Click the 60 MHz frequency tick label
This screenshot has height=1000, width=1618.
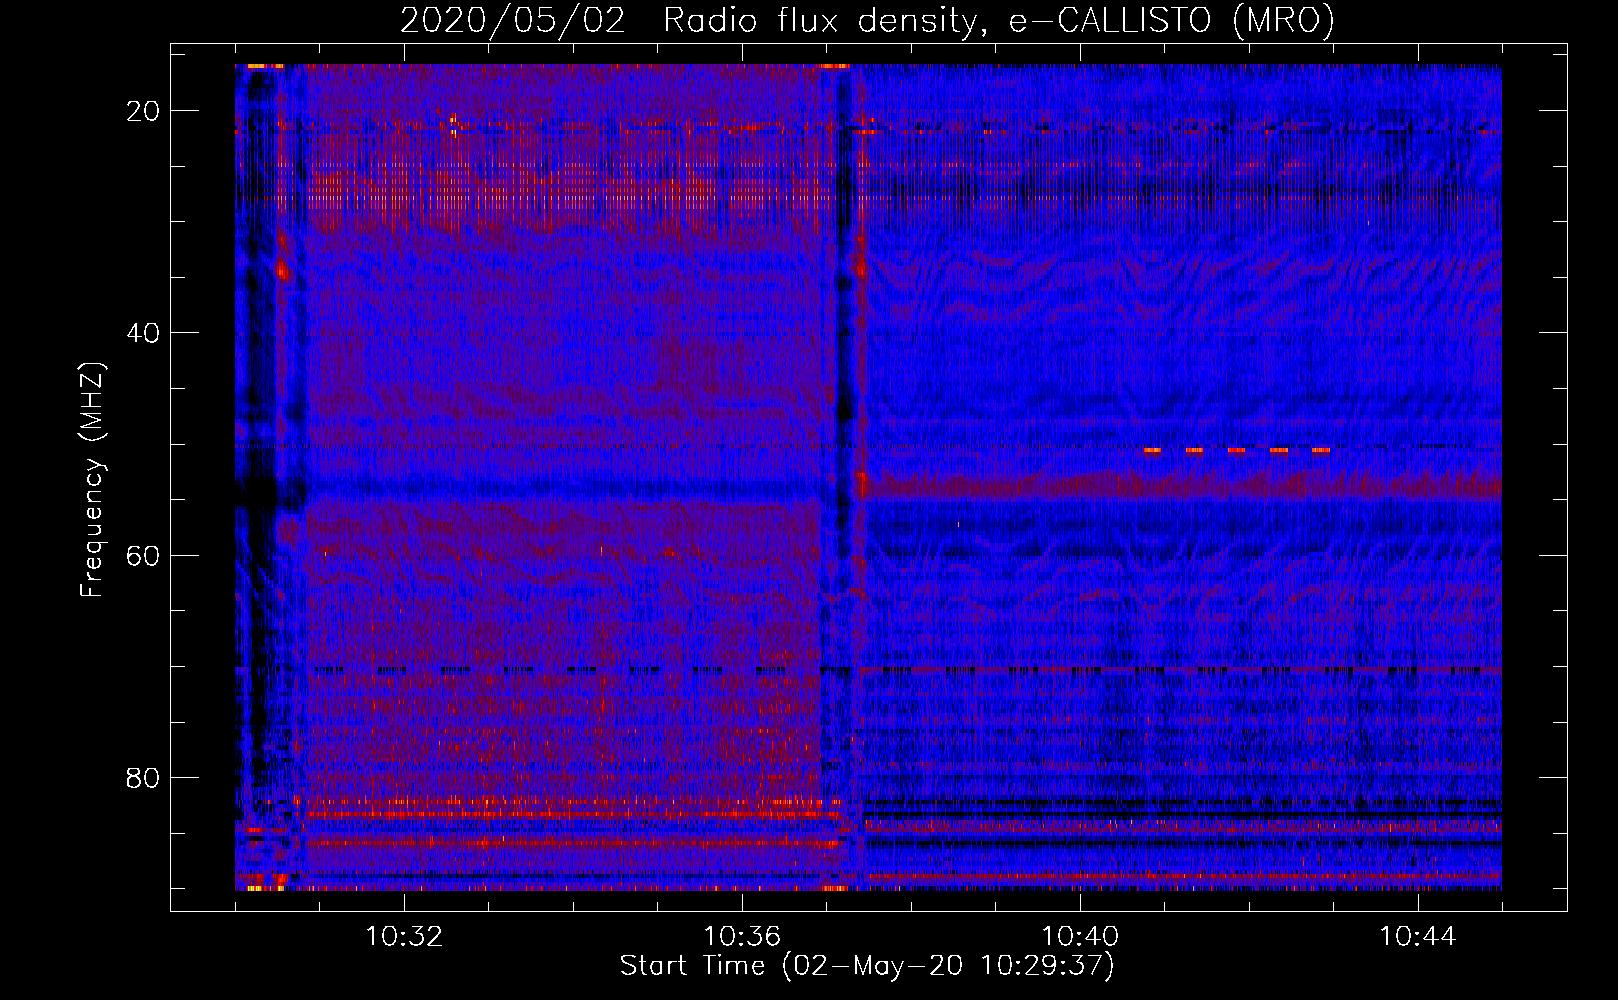(x=143, y=555)
